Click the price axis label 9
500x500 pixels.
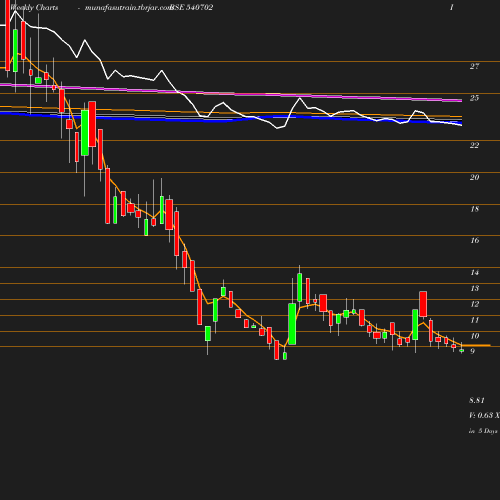[472, 351]
